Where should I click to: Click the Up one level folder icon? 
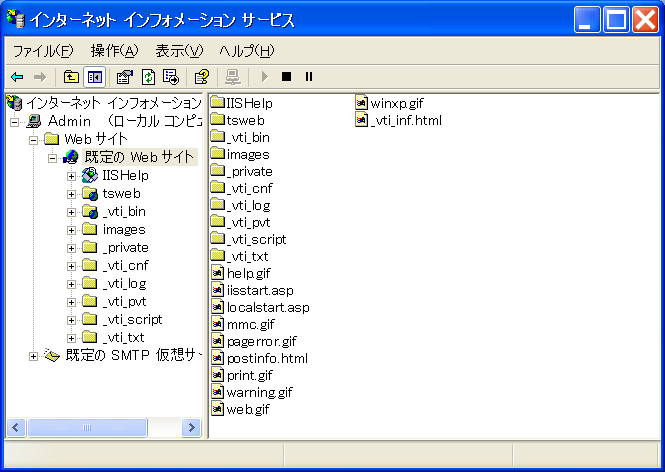[71, 76]
